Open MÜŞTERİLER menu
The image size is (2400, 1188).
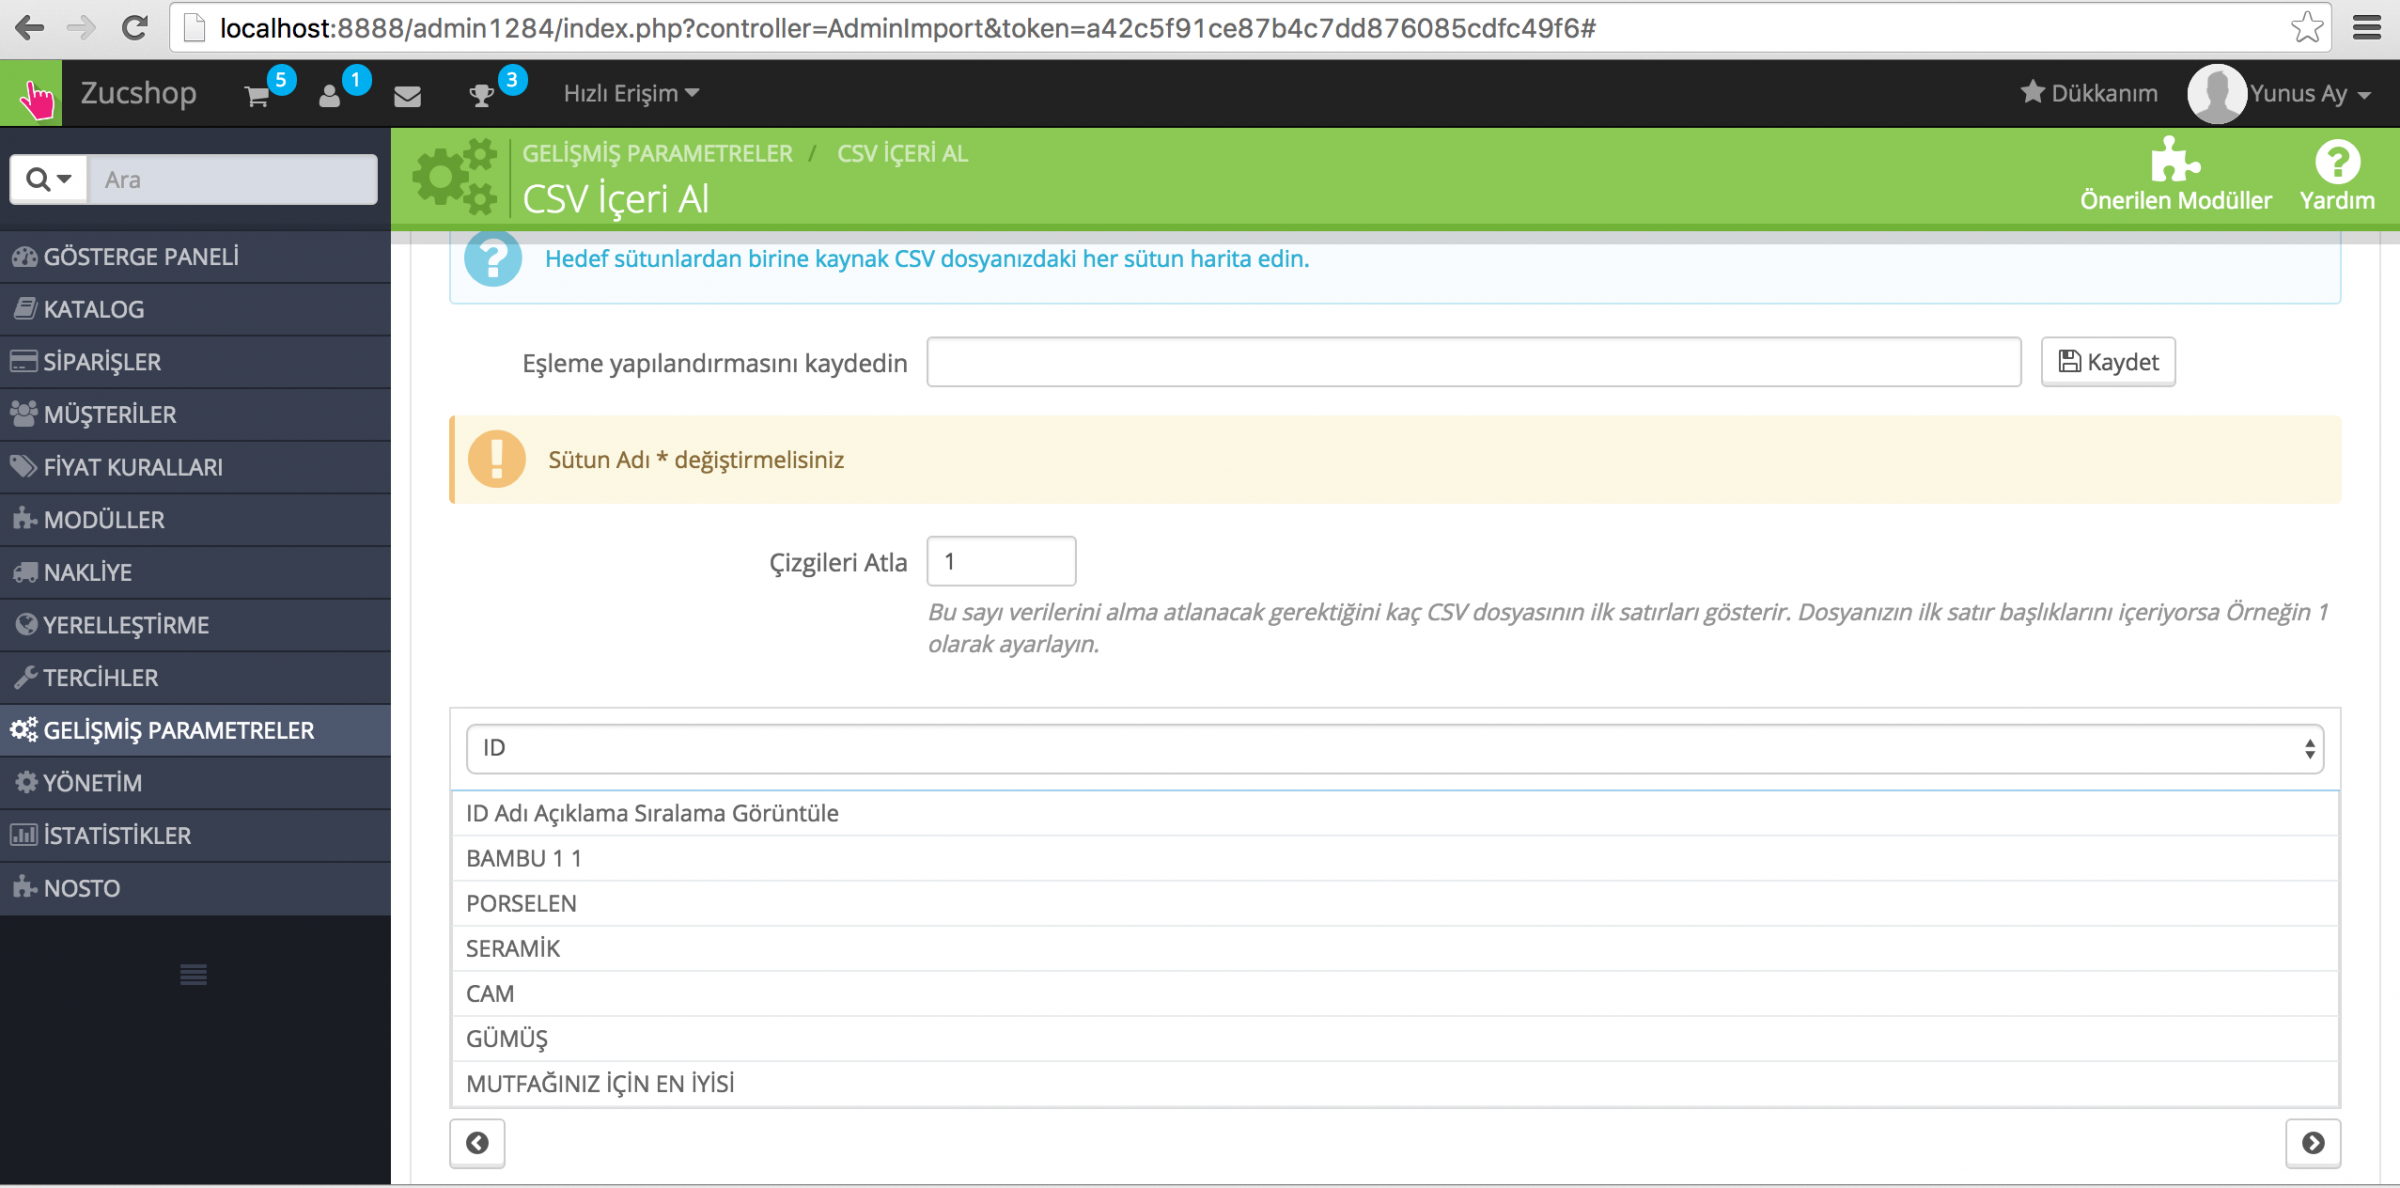195,414
